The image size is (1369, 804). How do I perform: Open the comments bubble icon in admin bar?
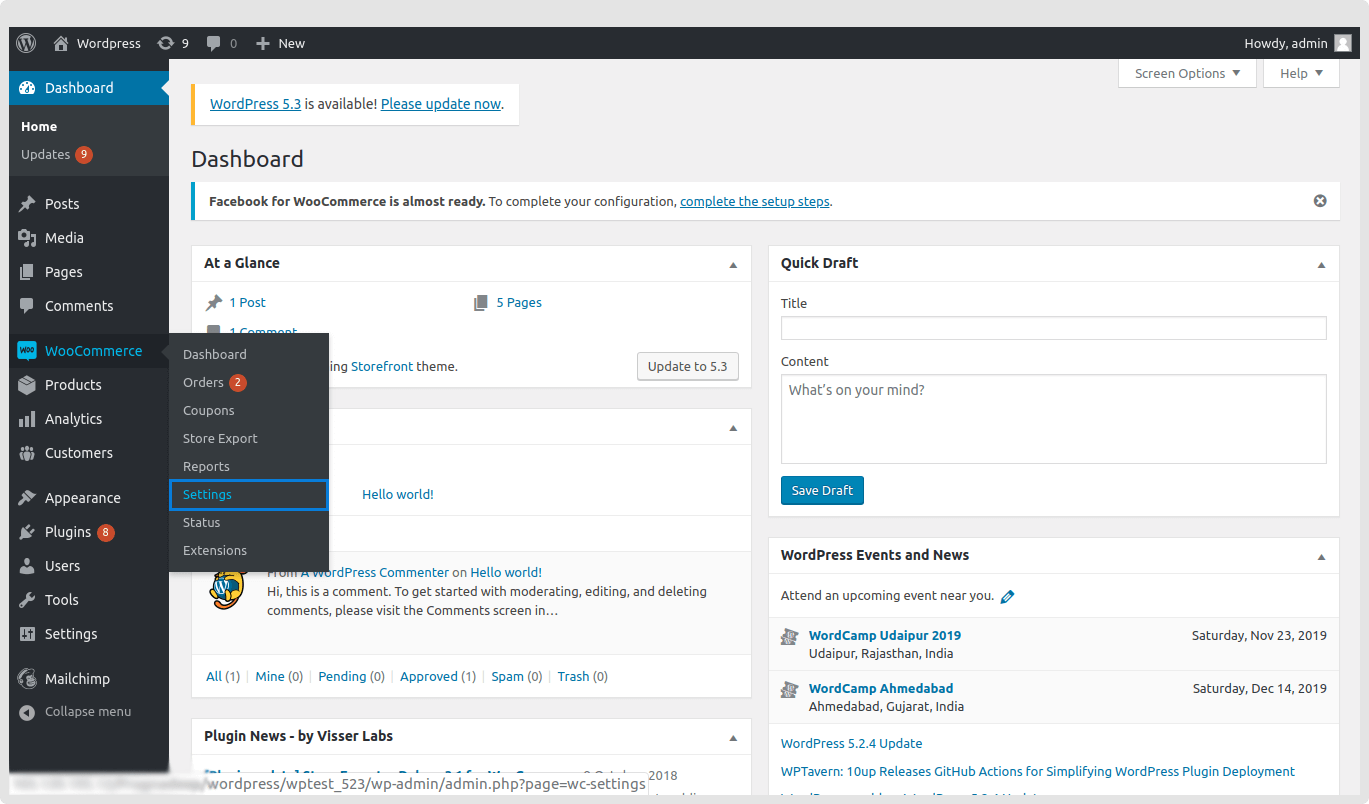[x=213, y=43]
